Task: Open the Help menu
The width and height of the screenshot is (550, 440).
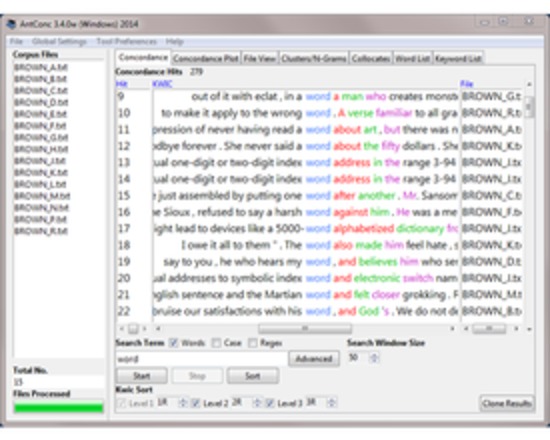Action: pyautogui.click(x=174, y=42)
